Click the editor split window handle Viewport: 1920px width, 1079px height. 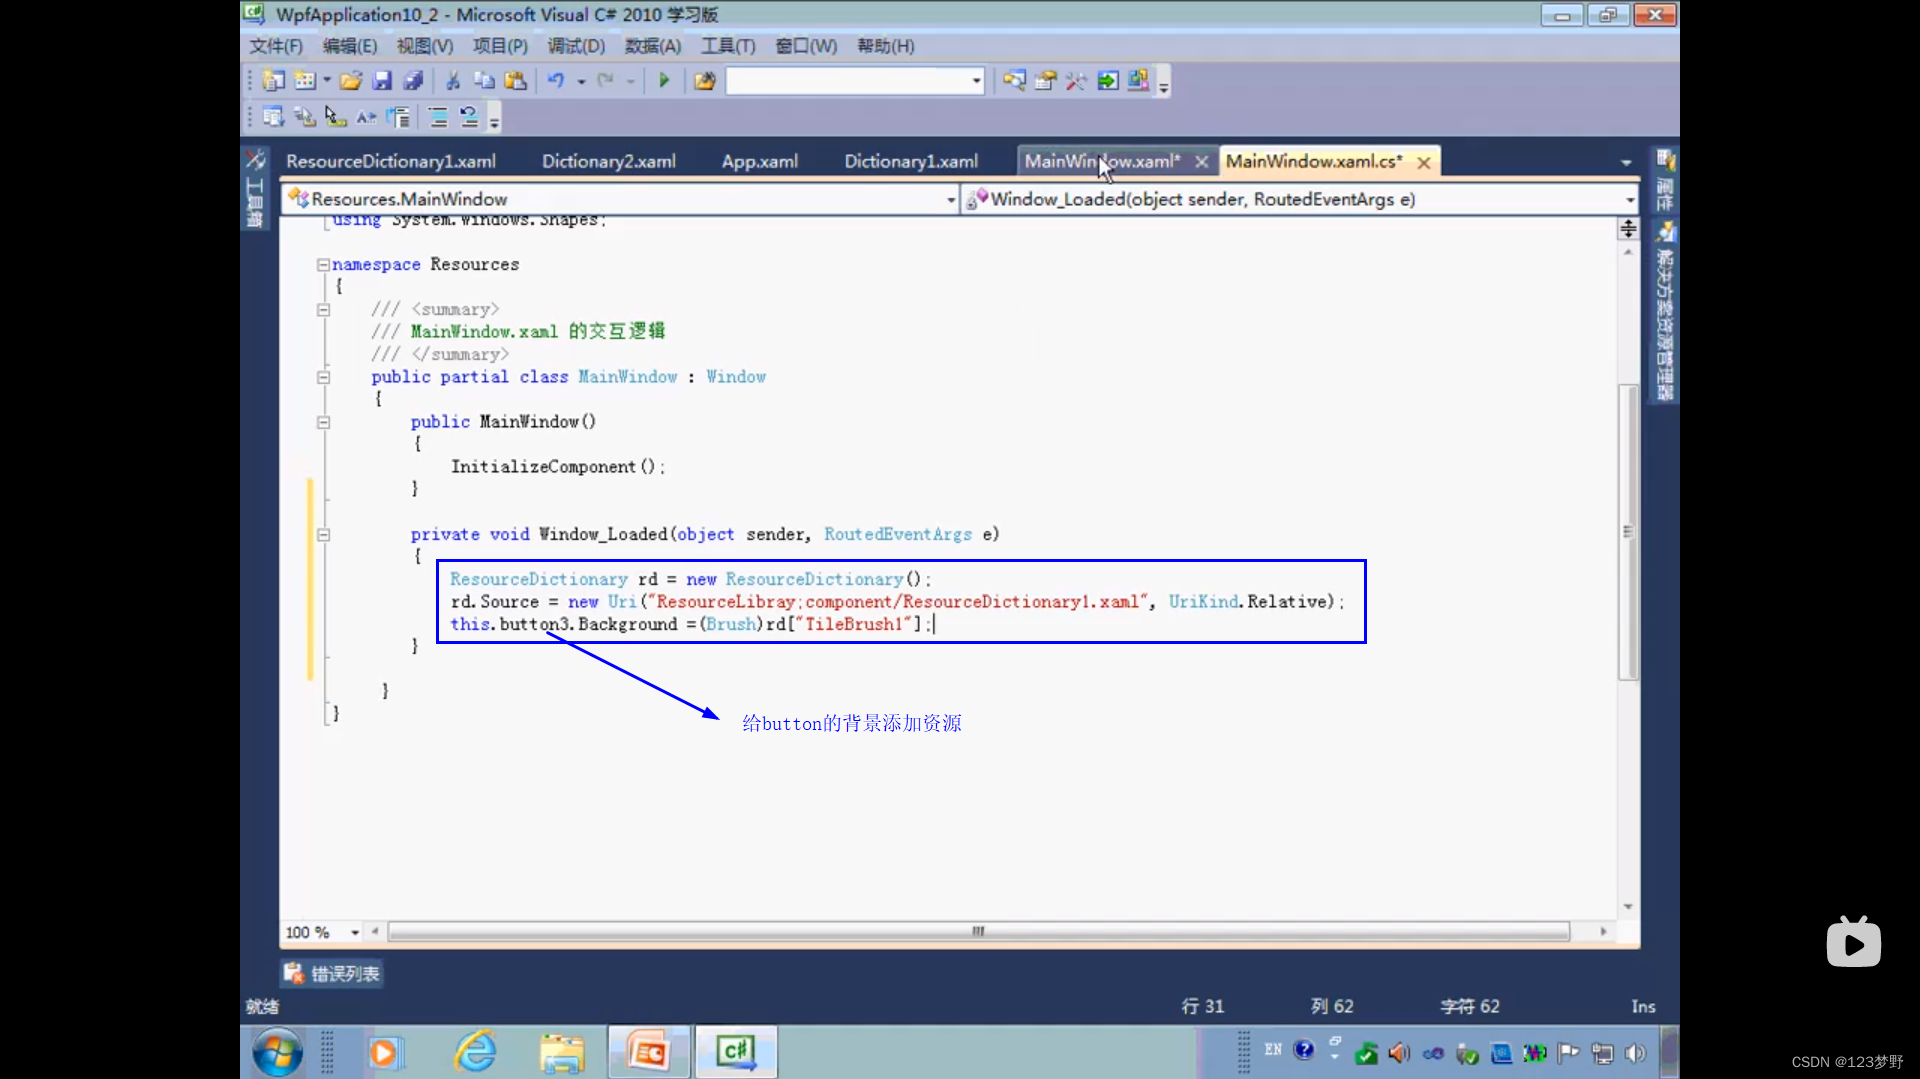coord(1628,229)
